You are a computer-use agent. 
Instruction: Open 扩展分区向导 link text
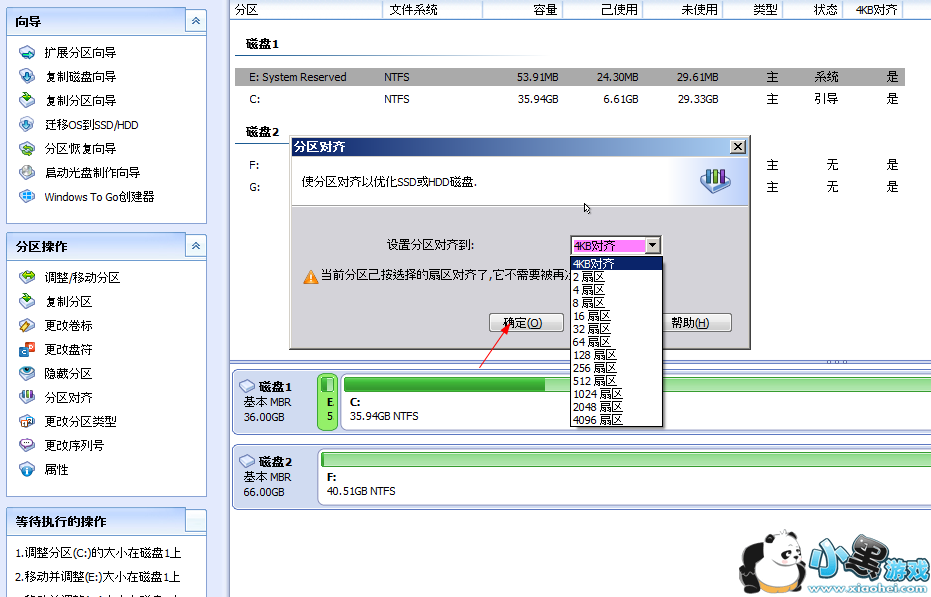80,52
